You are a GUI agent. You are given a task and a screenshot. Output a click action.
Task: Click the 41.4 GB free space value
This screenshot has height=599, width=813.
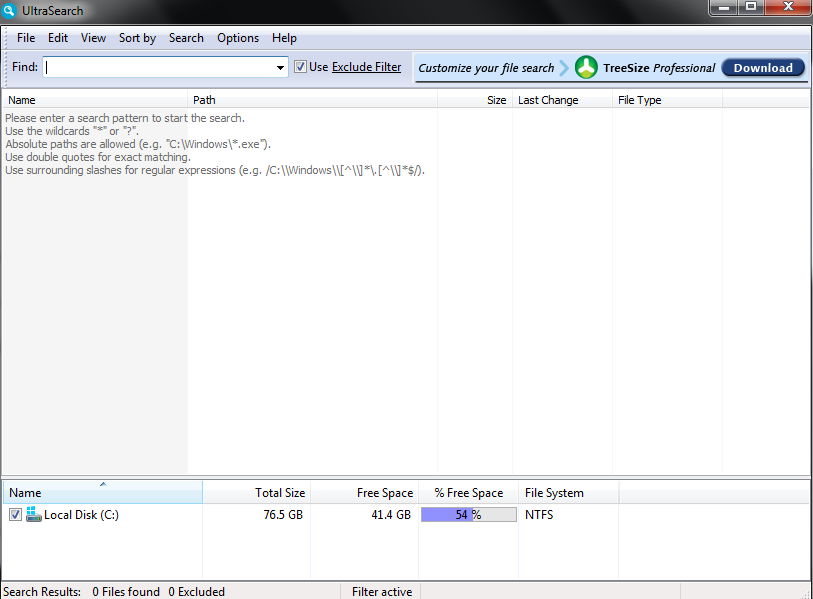coord(391,514)
